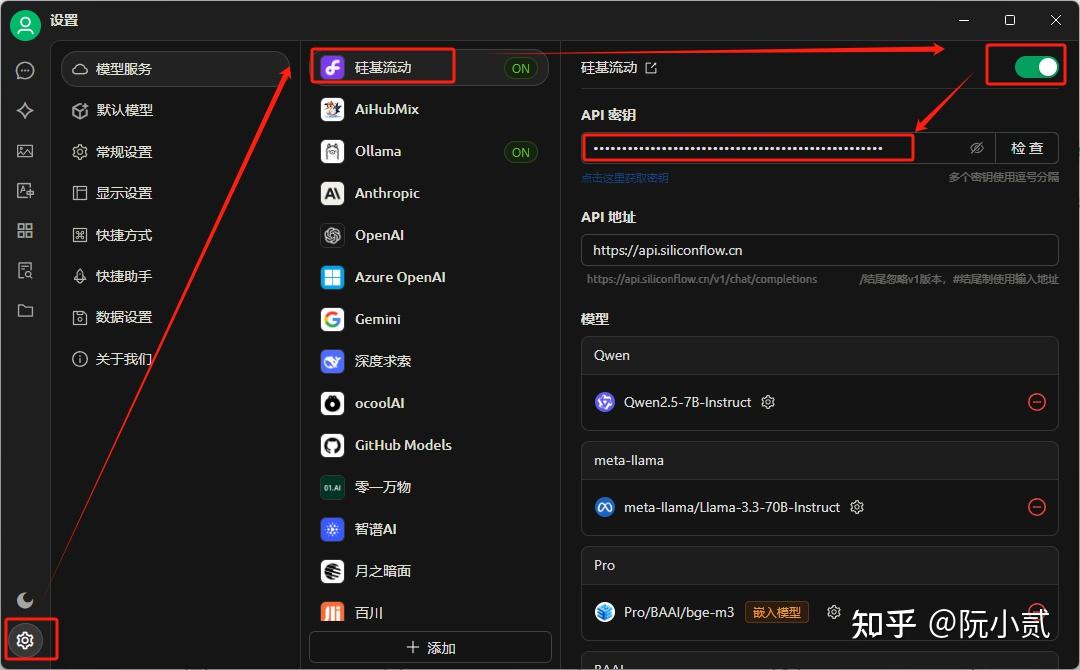Click the 嵌入模型 tag
The height and width of the screenshot is (670, 1080).
(777, 612)
